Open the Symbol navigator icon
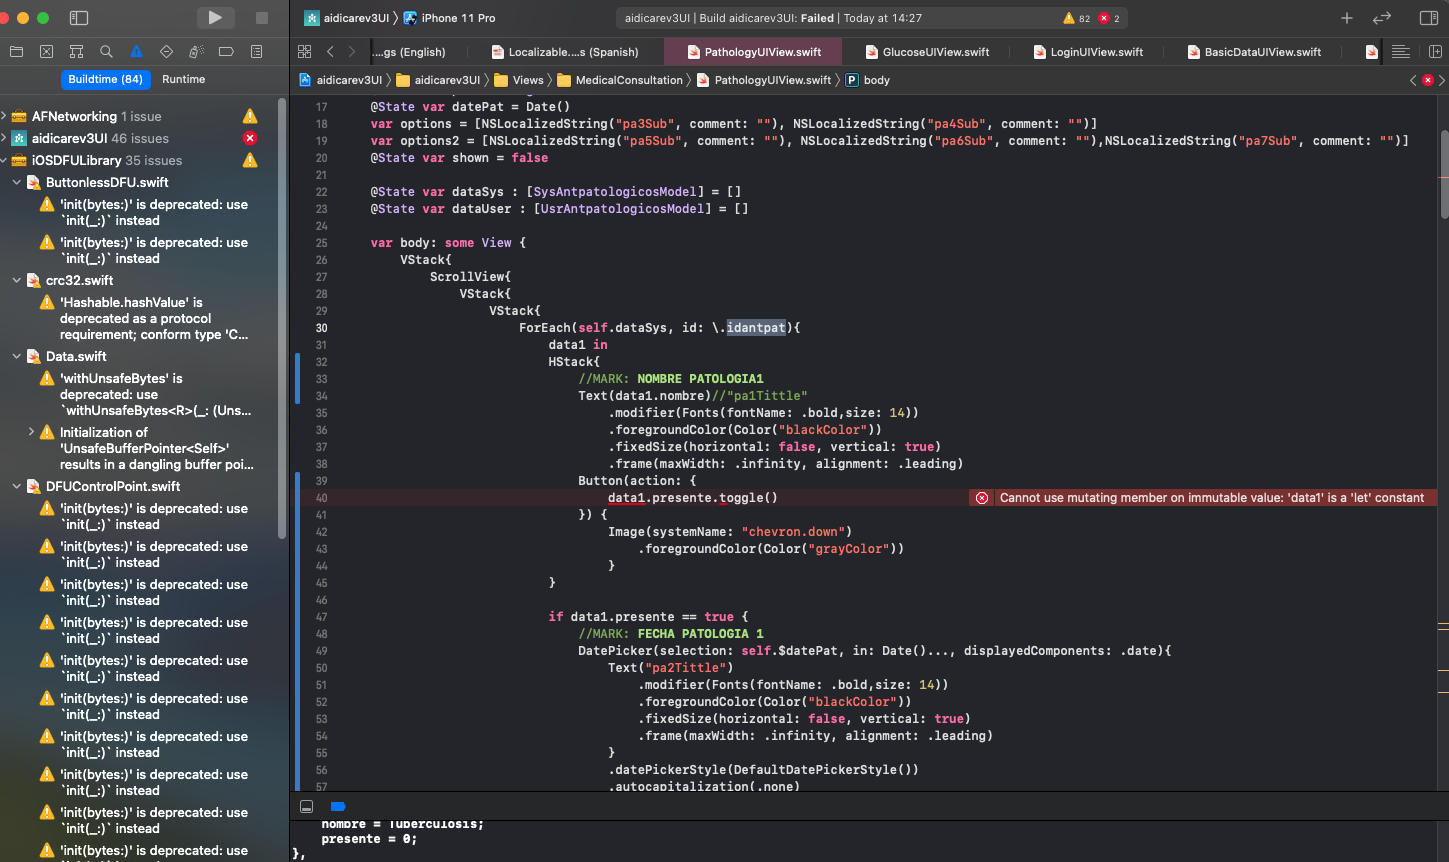 (76, 51)
